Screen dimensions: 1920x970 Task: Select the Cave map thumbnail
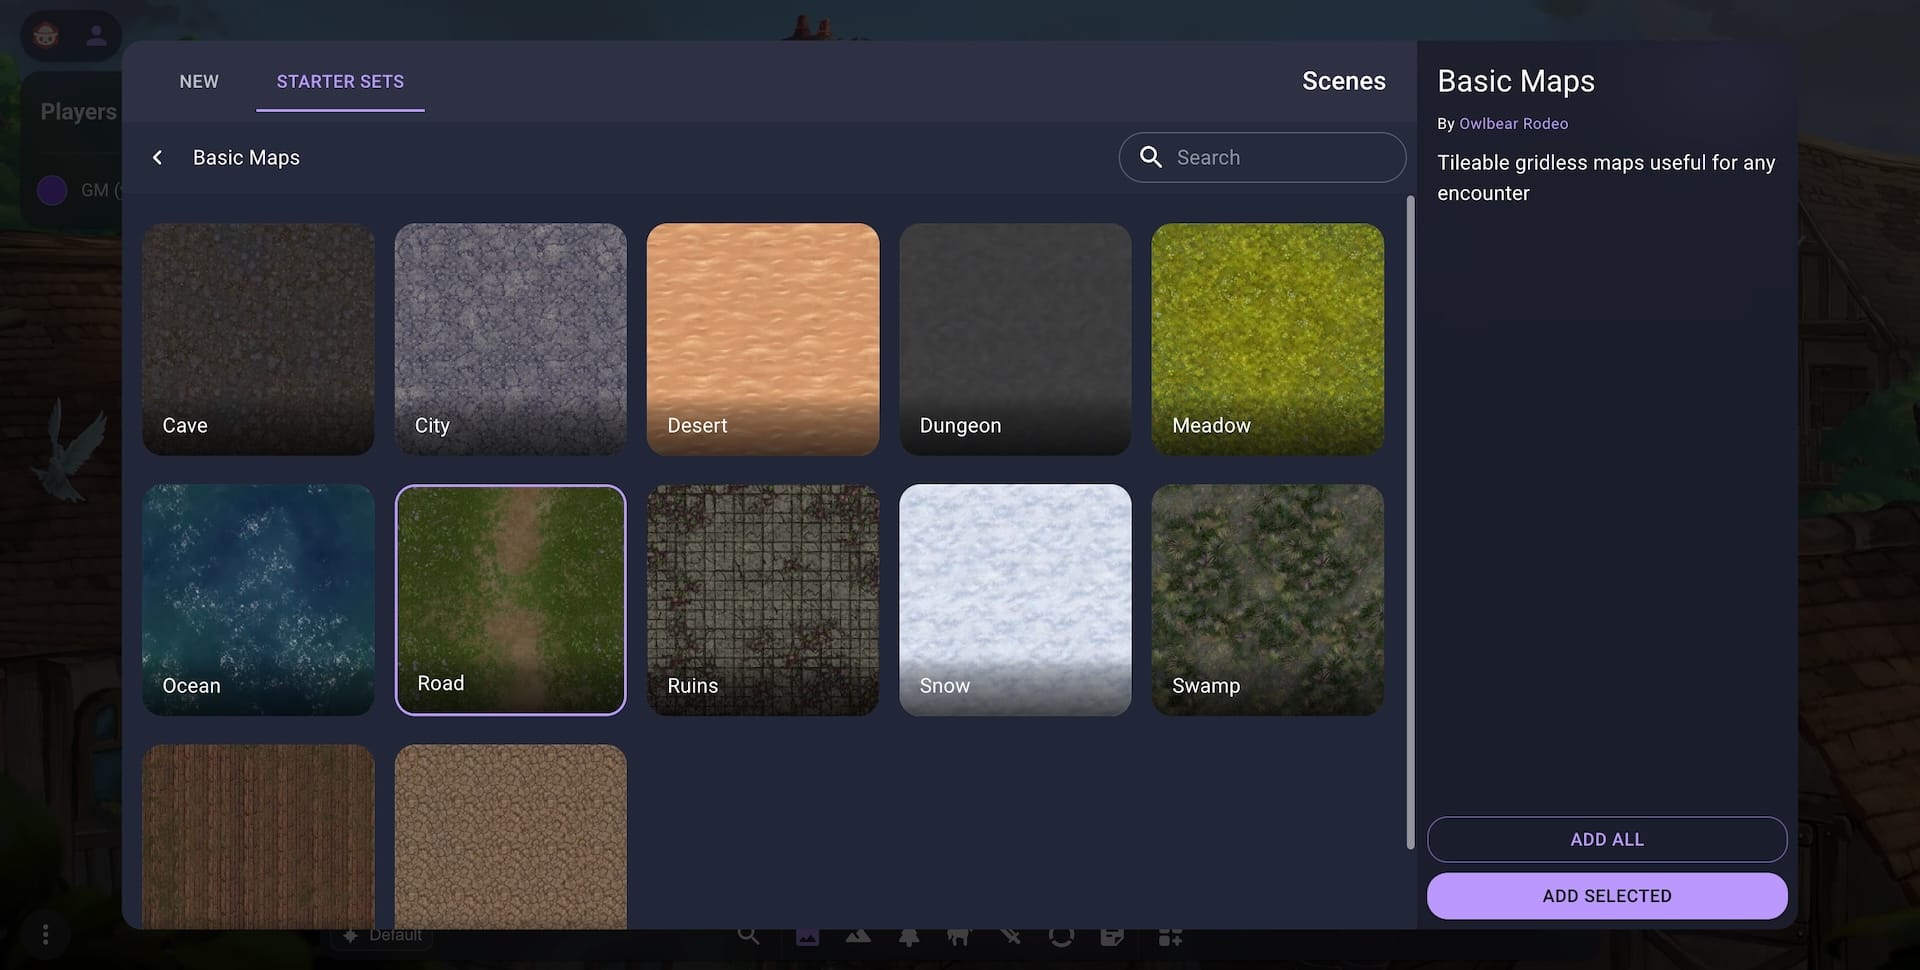[x=258, y=339]
